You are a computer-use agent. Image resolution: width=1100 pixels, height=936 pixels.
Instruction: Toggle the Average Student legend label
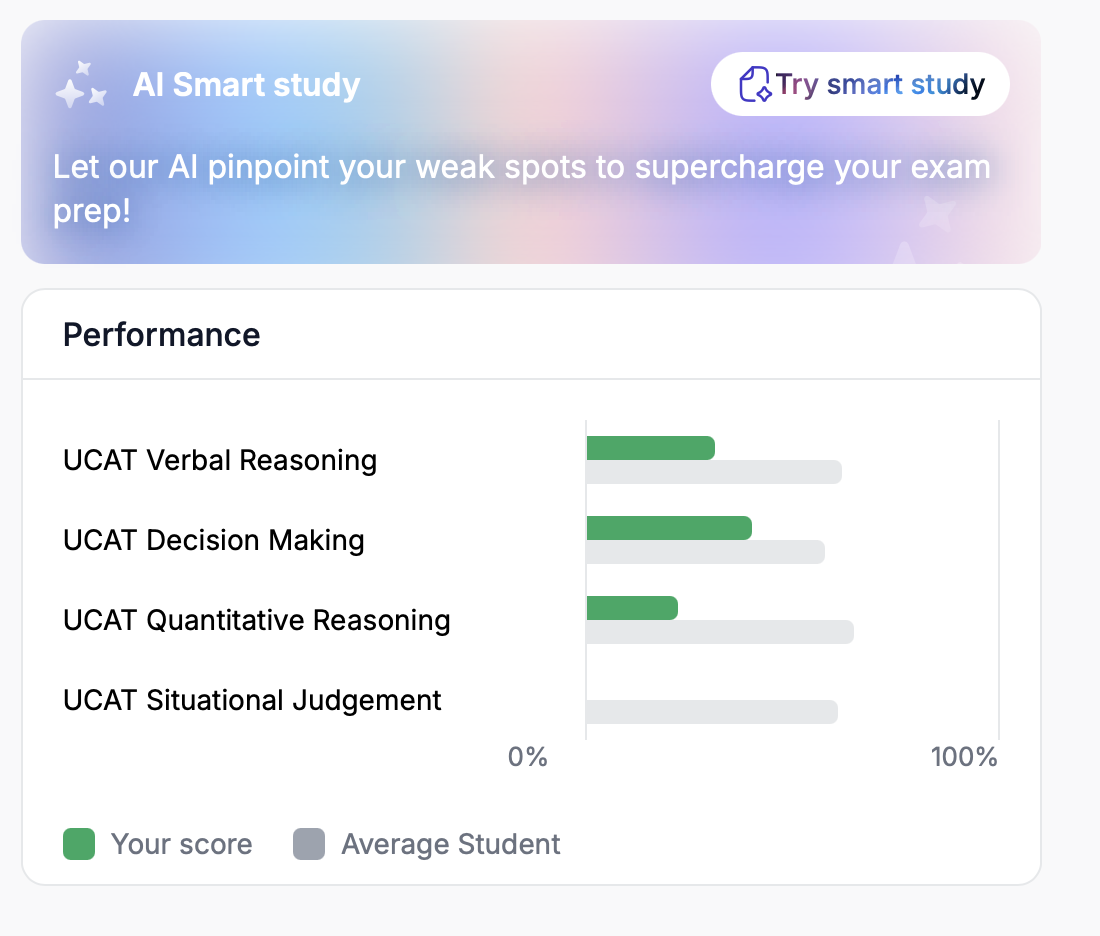451,844
